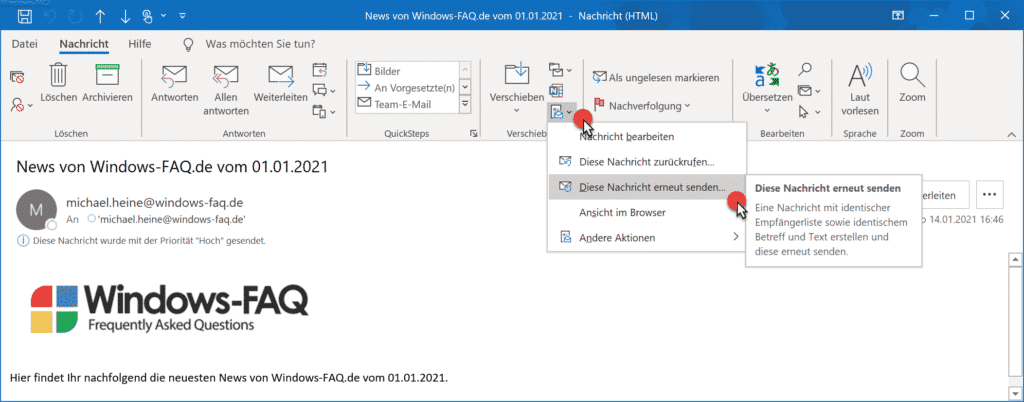Image resolution: width=1024 pixels, height=402 pixels.
Task: Choose Diese Nachricht erneut senden
Action: point(648,187)
